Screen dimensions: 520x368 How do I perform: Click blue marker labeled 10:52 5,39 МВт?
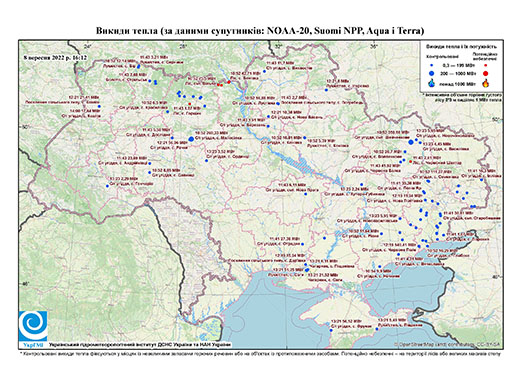[304, 137]
